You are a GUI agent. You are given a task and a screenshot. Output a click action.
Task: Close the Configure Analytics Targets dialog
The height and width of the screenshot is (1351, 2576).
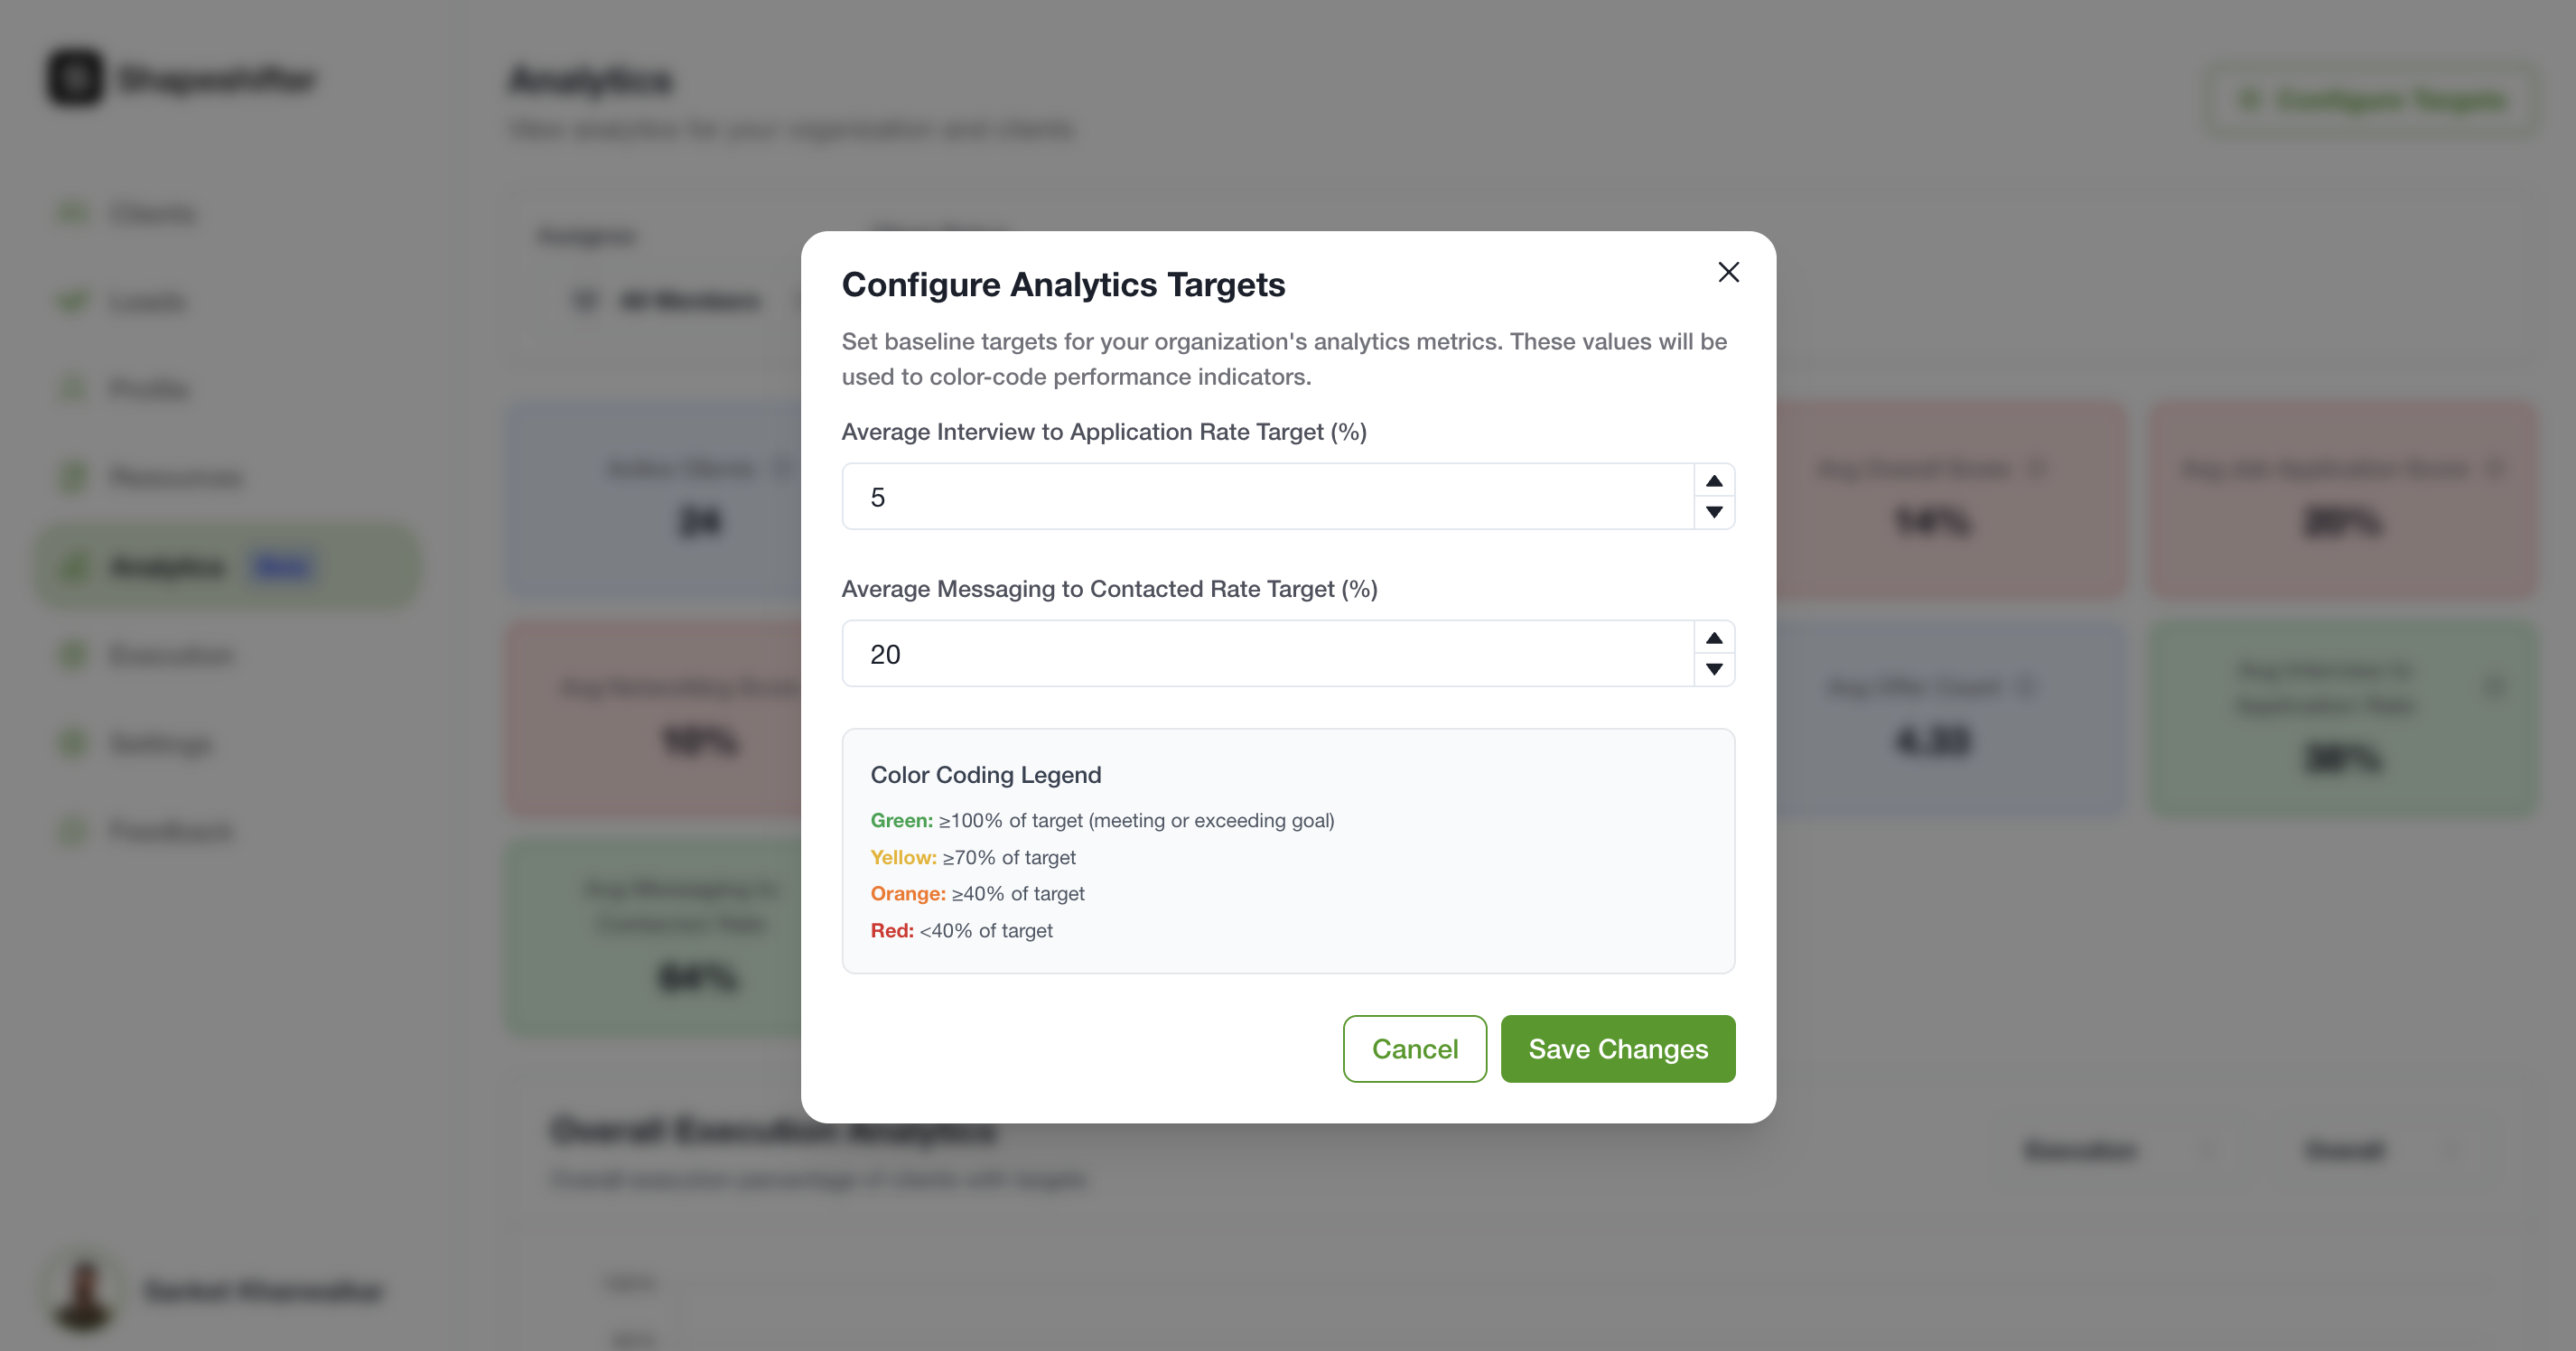(1728, 272)
